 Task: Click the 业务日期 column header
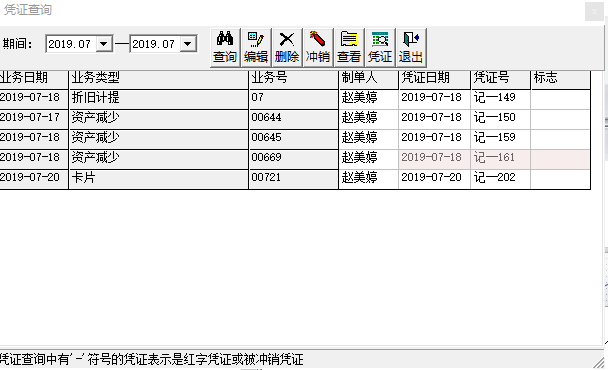coord(34,79)
